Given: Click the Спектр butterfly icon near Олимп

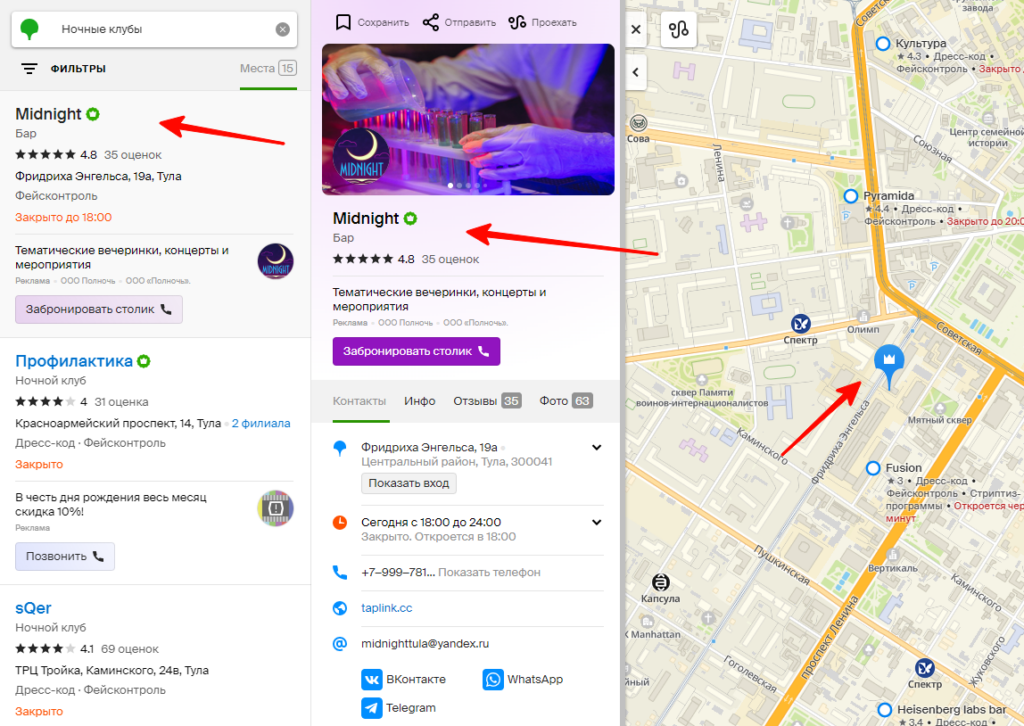Looking at the screenshot, I should (x=801, y=323).
